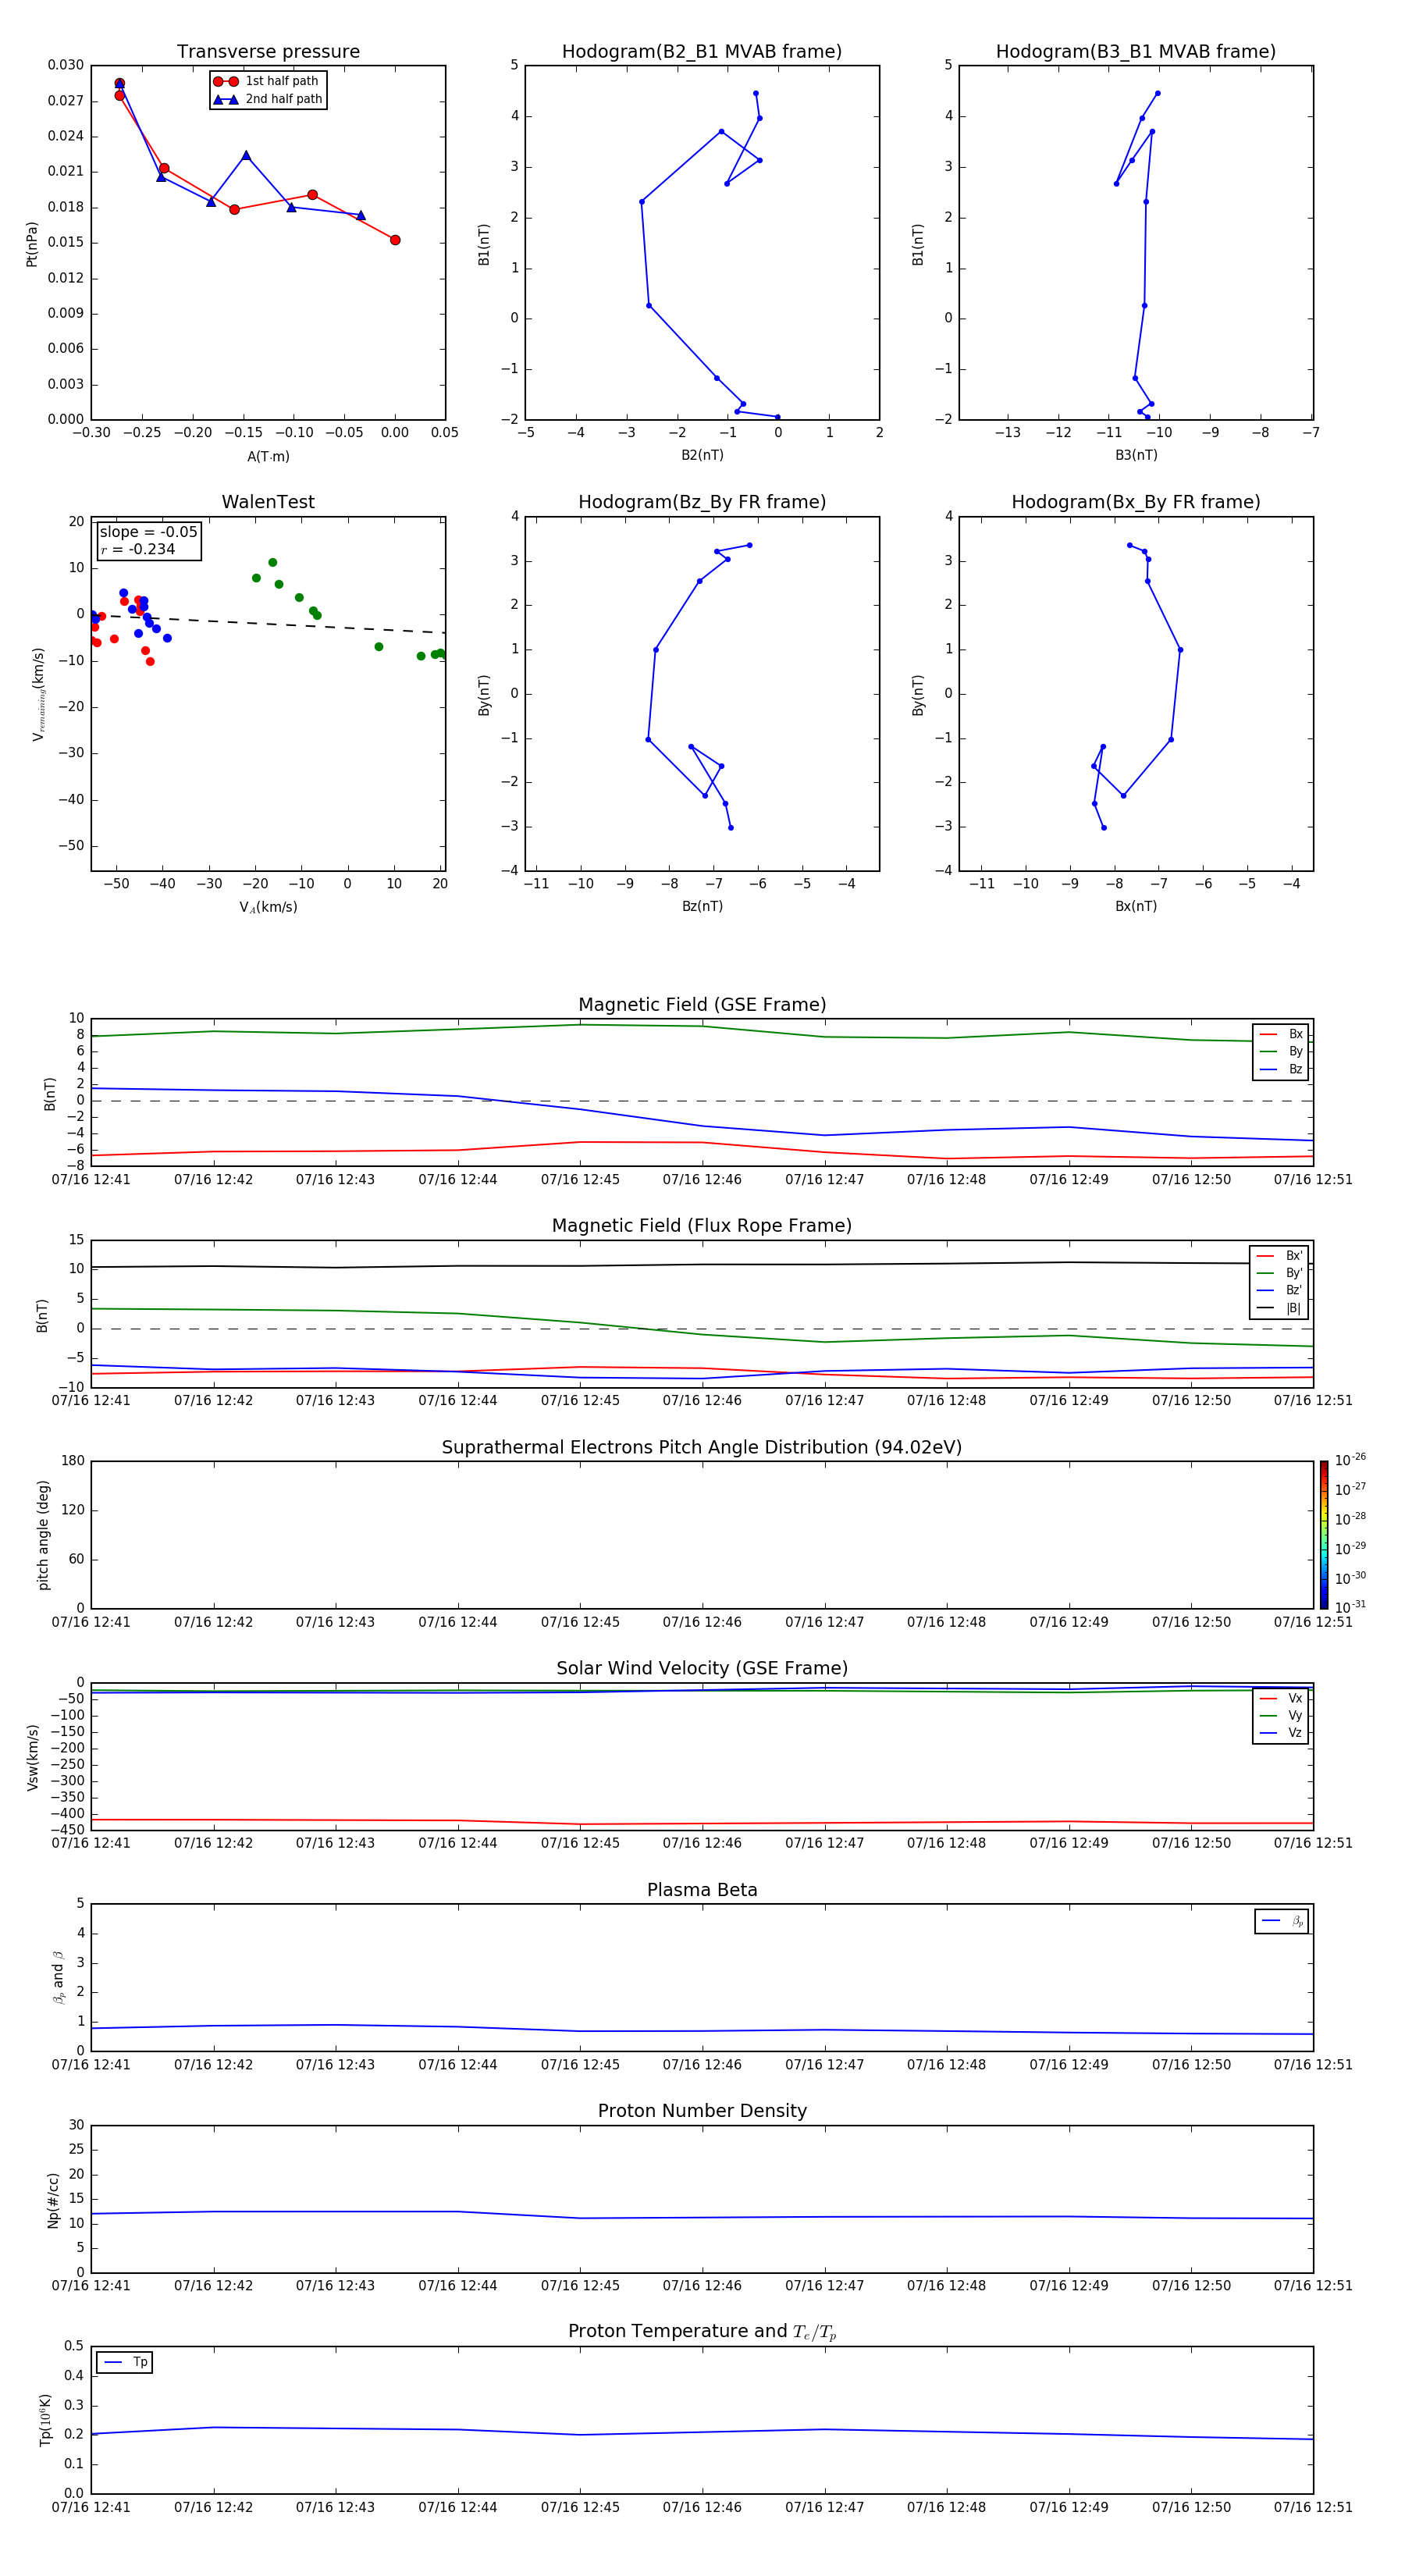Select the "Hodogram(Bx_By FR frame)" title
Viewport: 1405px width, 2576px height.
pyautogui.click(x=1136, y=502)
